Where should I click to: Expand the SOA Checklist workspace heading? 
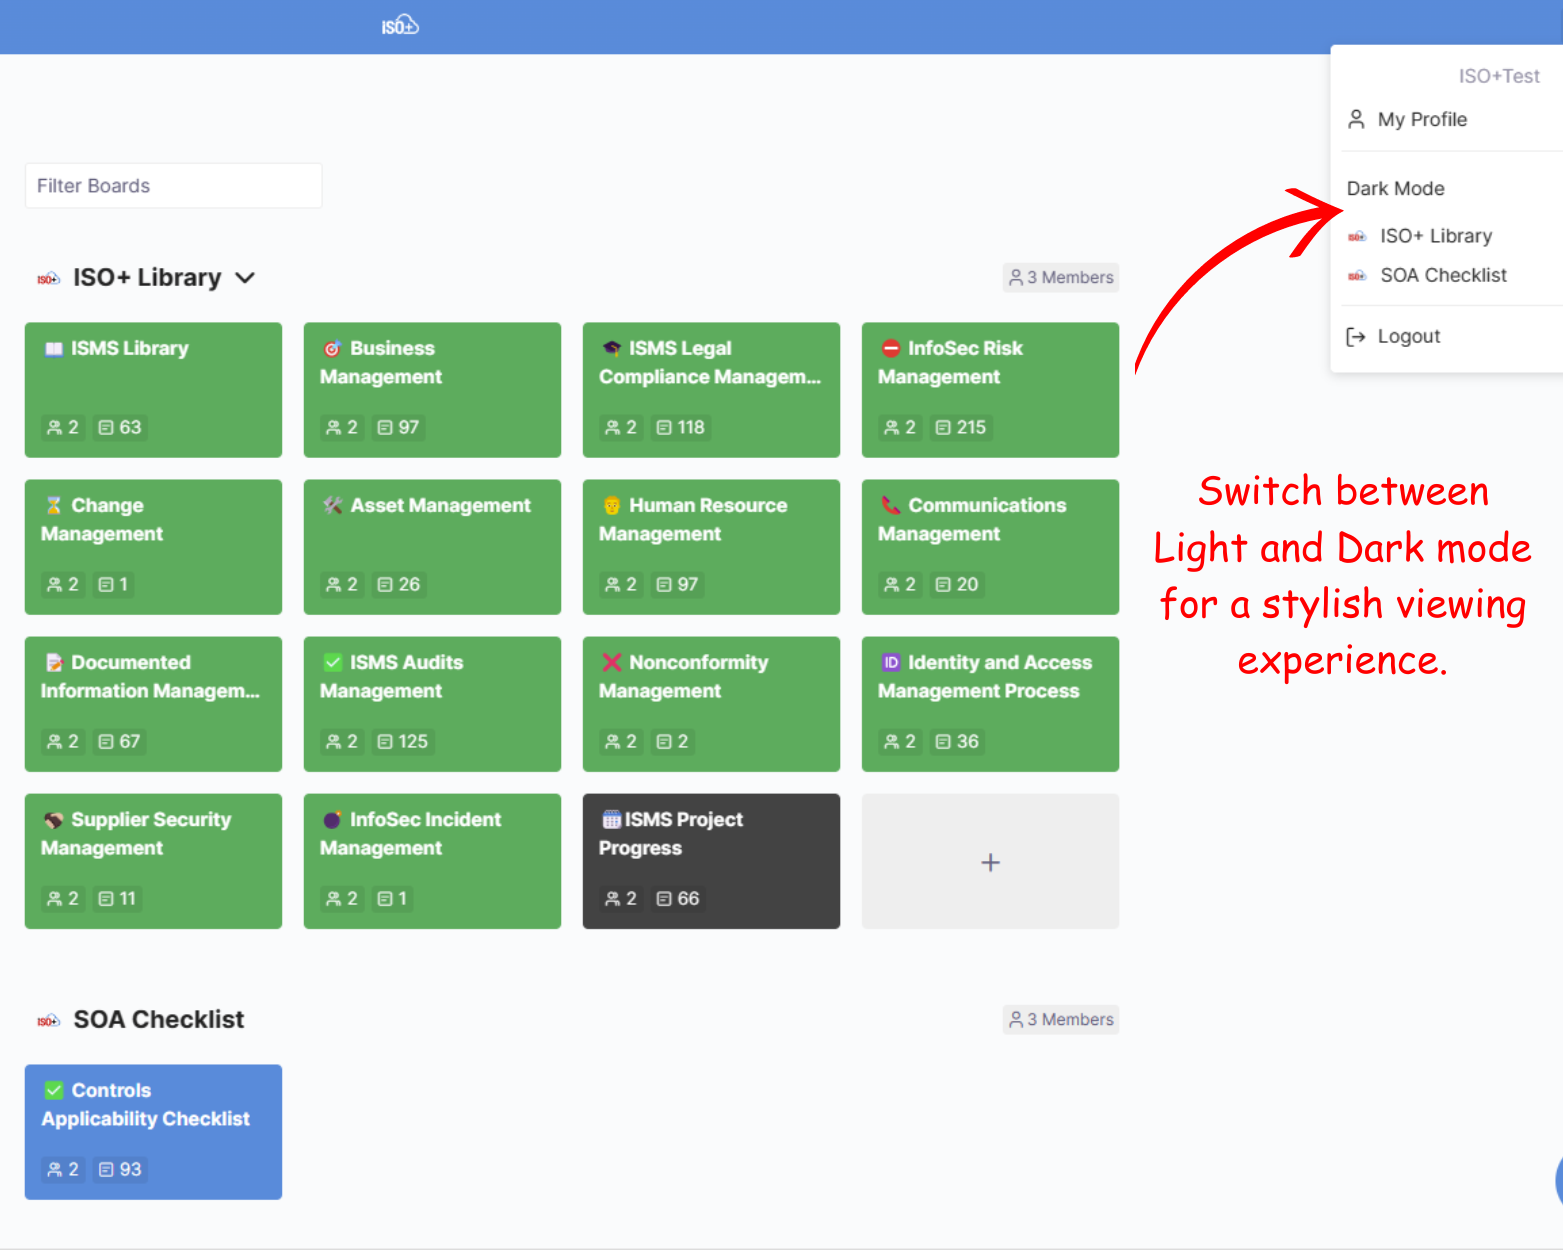[x=158, y=1019]
